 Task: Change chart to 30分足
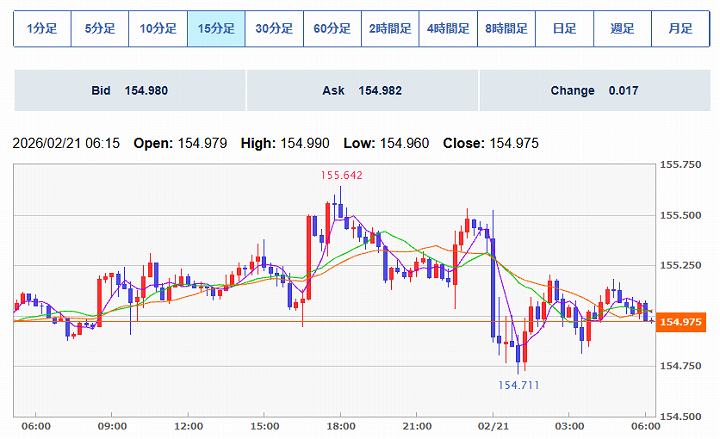(274, 29)
